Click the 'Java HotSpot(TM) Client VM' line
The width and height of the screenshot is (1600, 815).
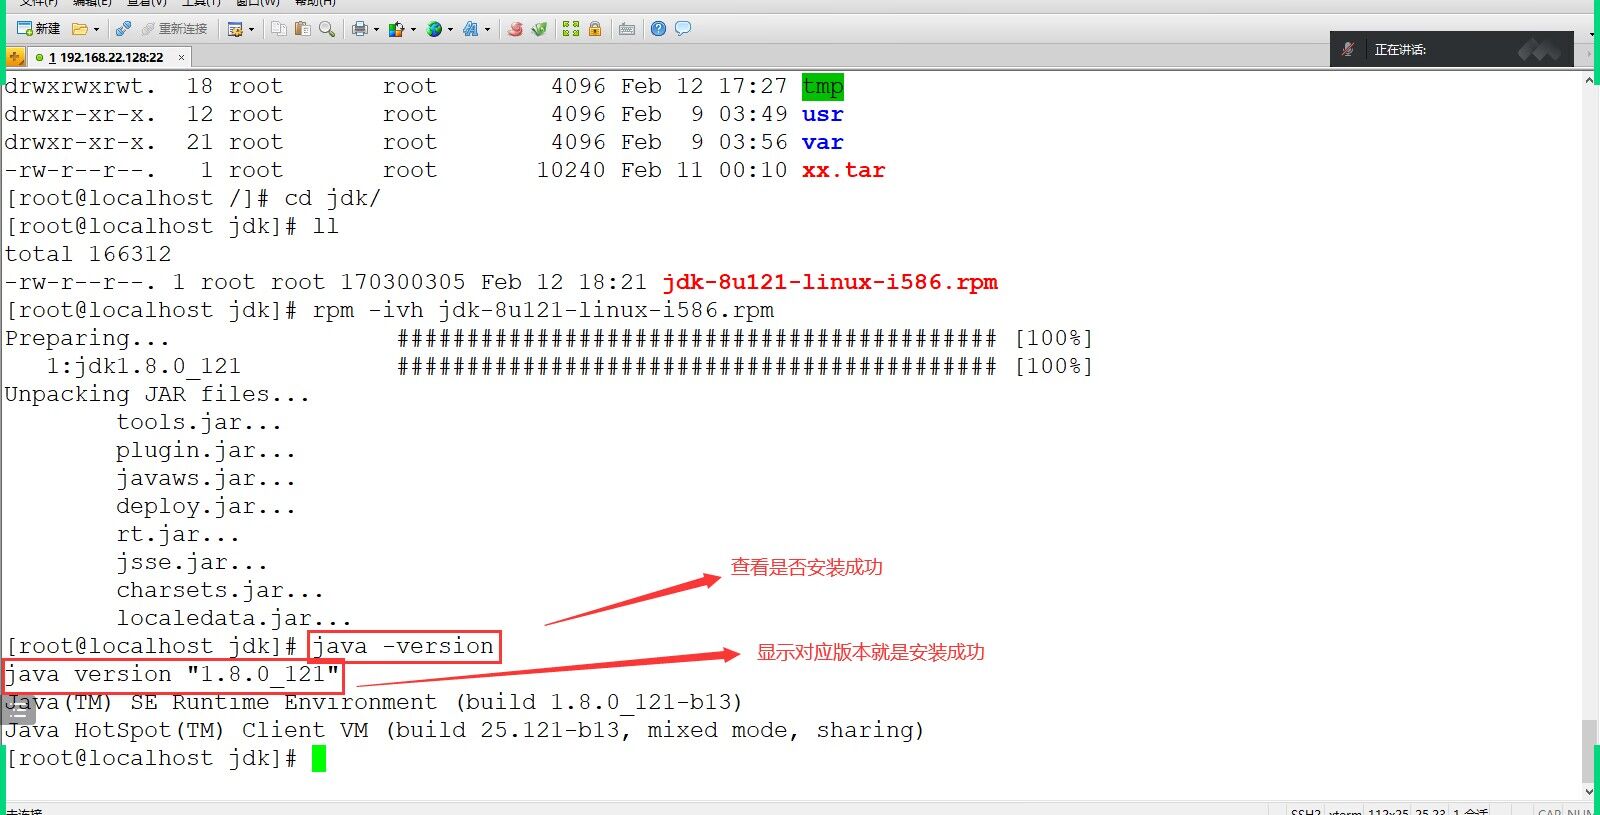(x=465, y=731)
